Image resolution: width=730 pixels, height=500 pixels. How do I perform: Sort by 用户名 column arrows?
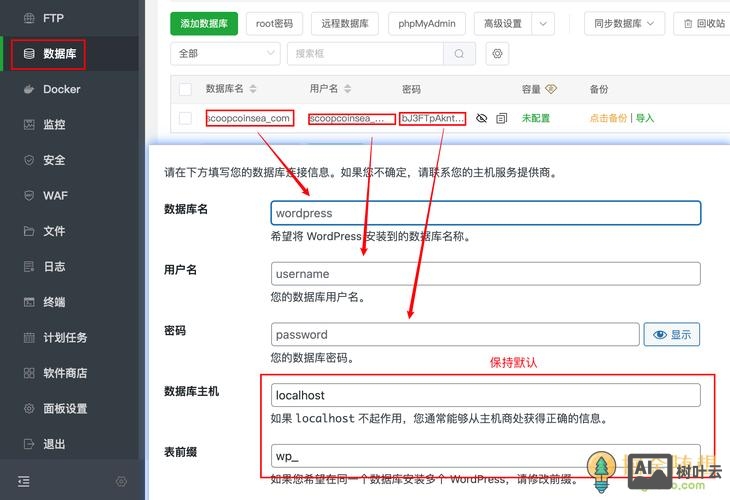pos(347,88)
